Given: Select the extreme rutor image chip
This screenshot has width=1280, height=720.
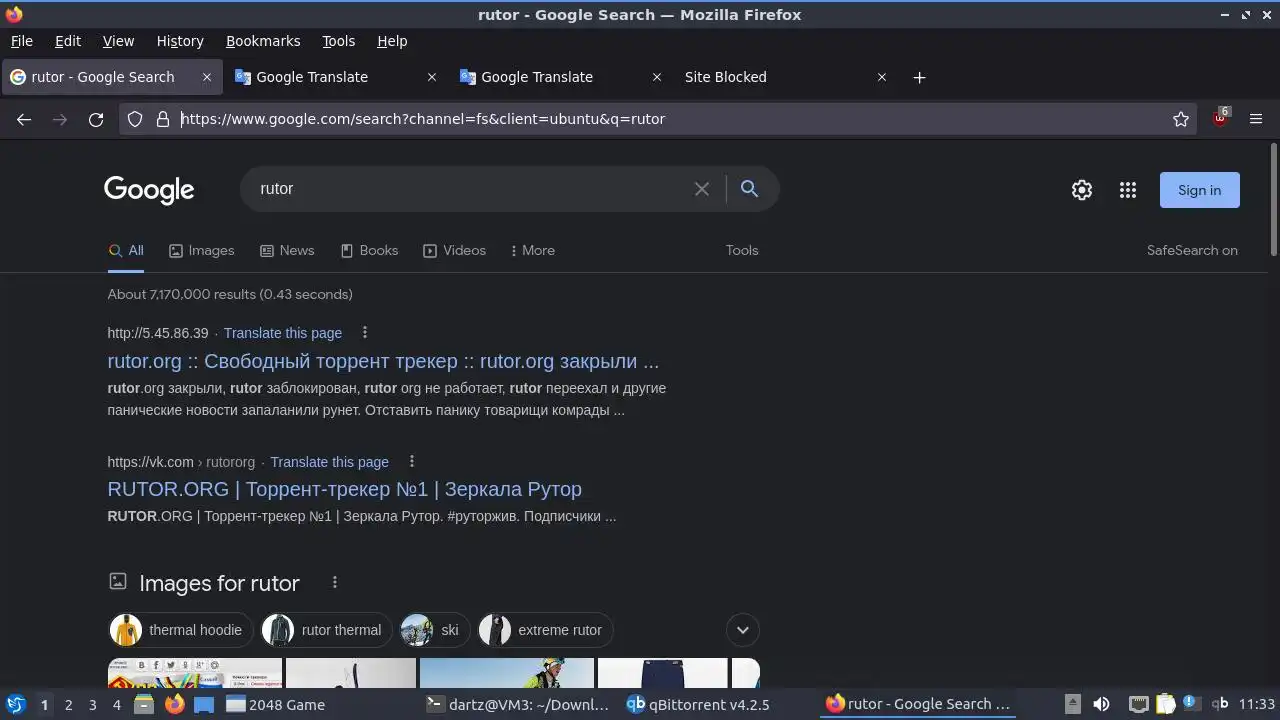Looking at the screenshot, I should tap(546, 630).
